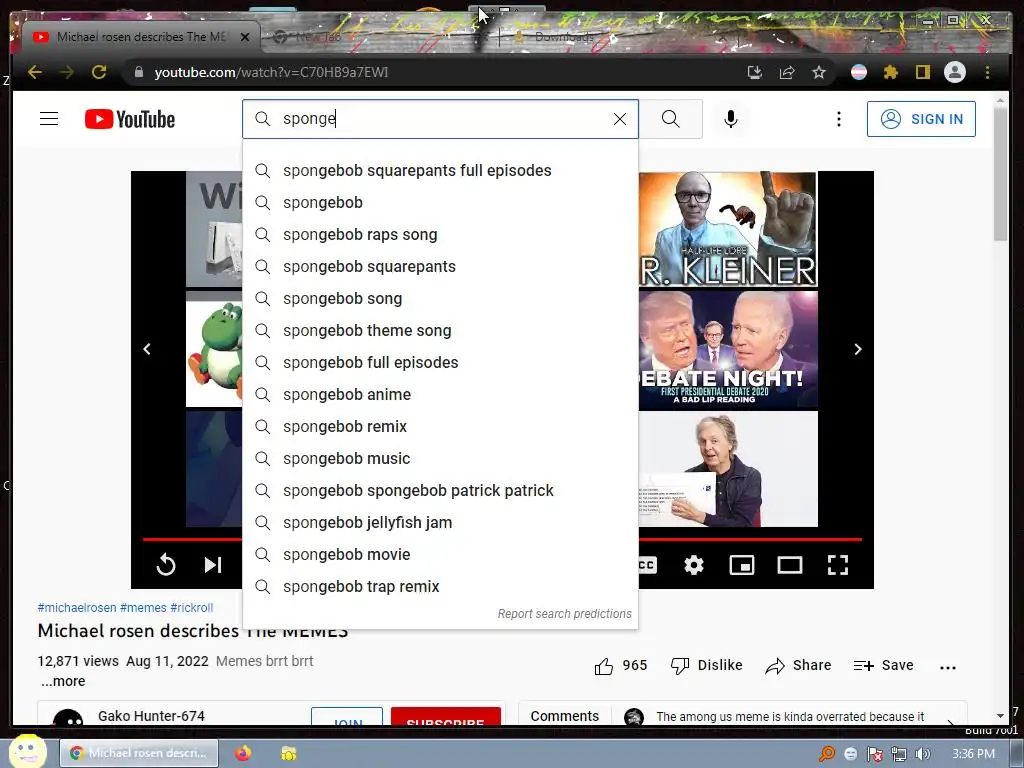Pick the 'spongebob trap remix' suggestion
Image resolution: width=1024 pixels, height=768 pixels.
pyautogui.click(x=440, y=586)
